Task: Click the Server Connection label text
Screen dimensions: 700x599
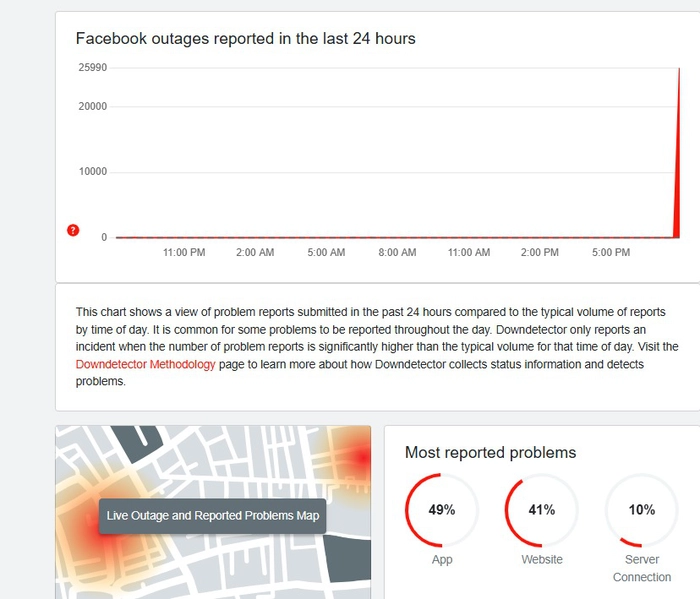Action: pyautogui.click(x=642, y=568)
